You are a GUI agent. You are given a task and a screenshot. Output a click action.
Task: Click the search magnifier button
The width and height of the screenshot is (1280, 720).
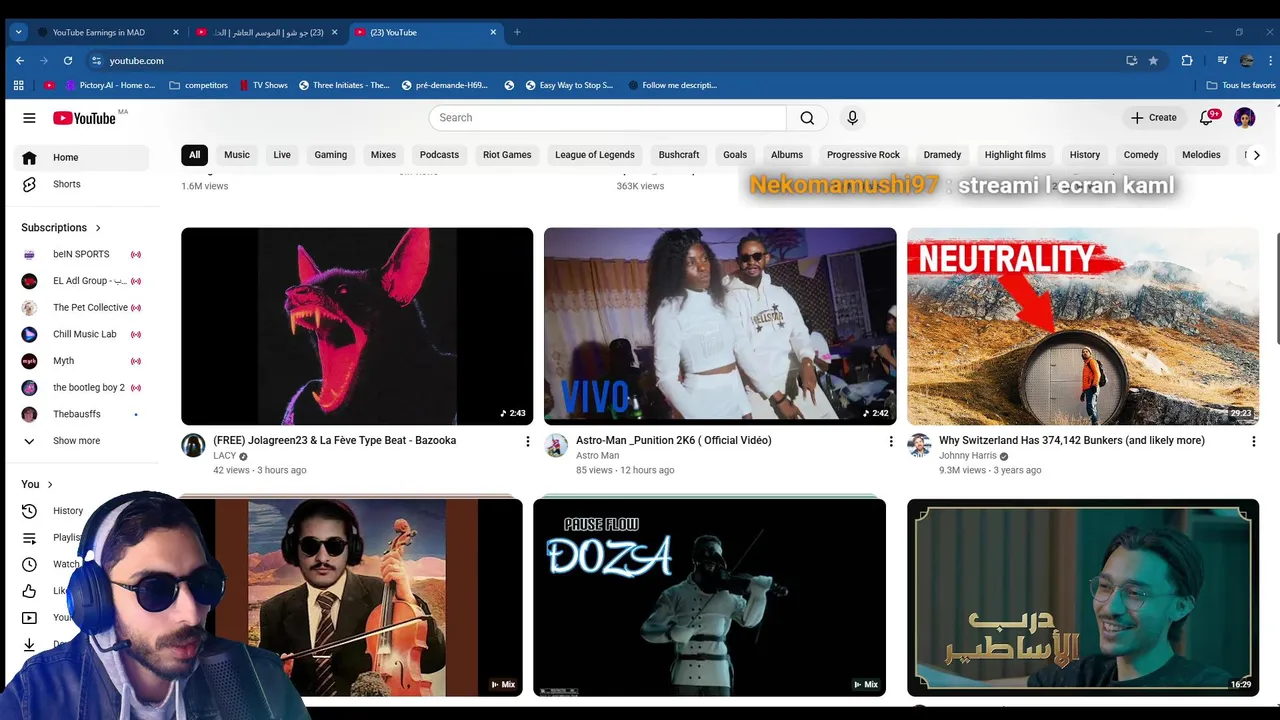point(807,118)
